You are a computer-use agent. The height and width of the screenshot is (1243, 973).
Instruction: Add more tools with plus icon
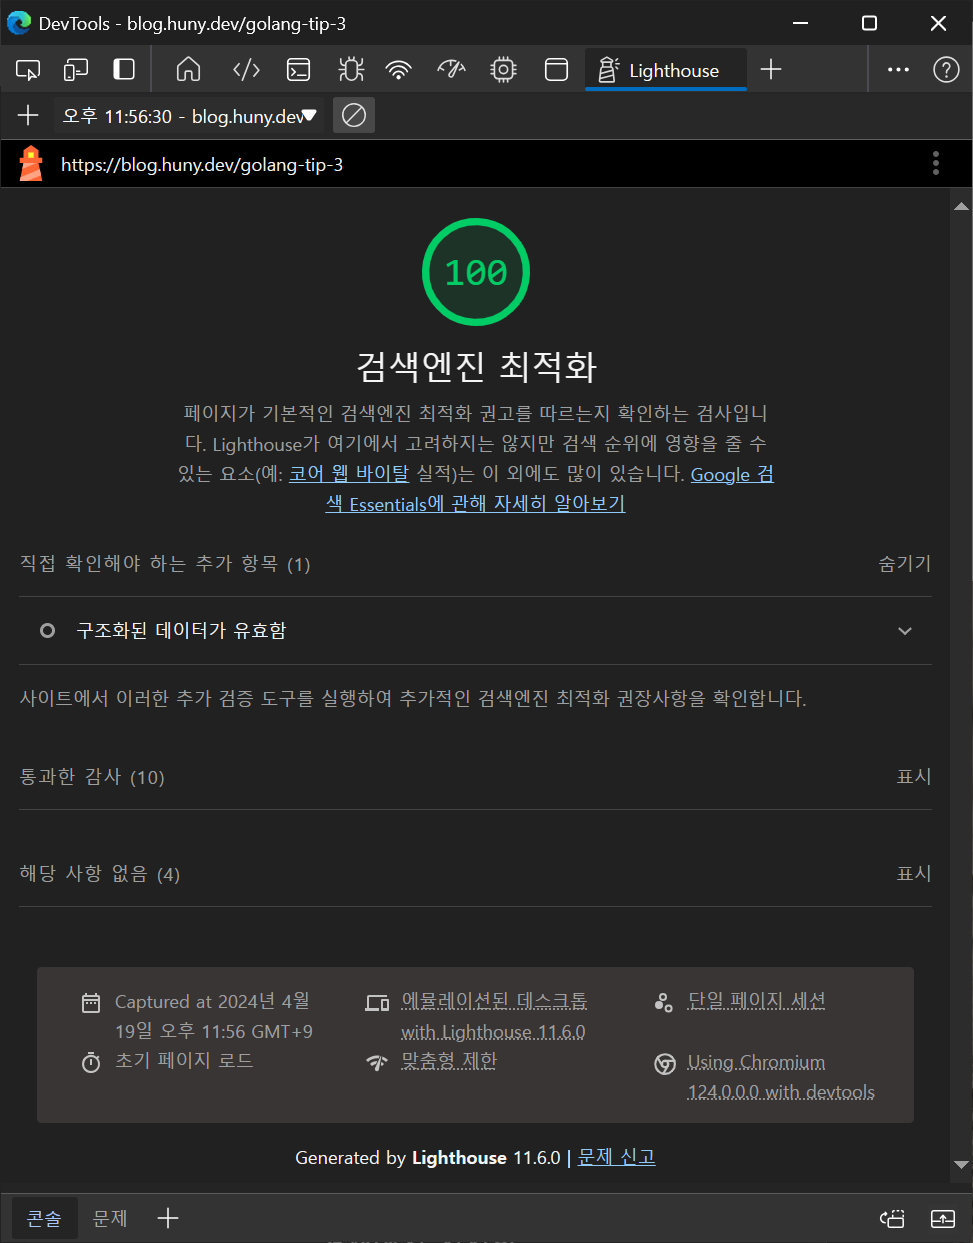[x=771, y=69]
